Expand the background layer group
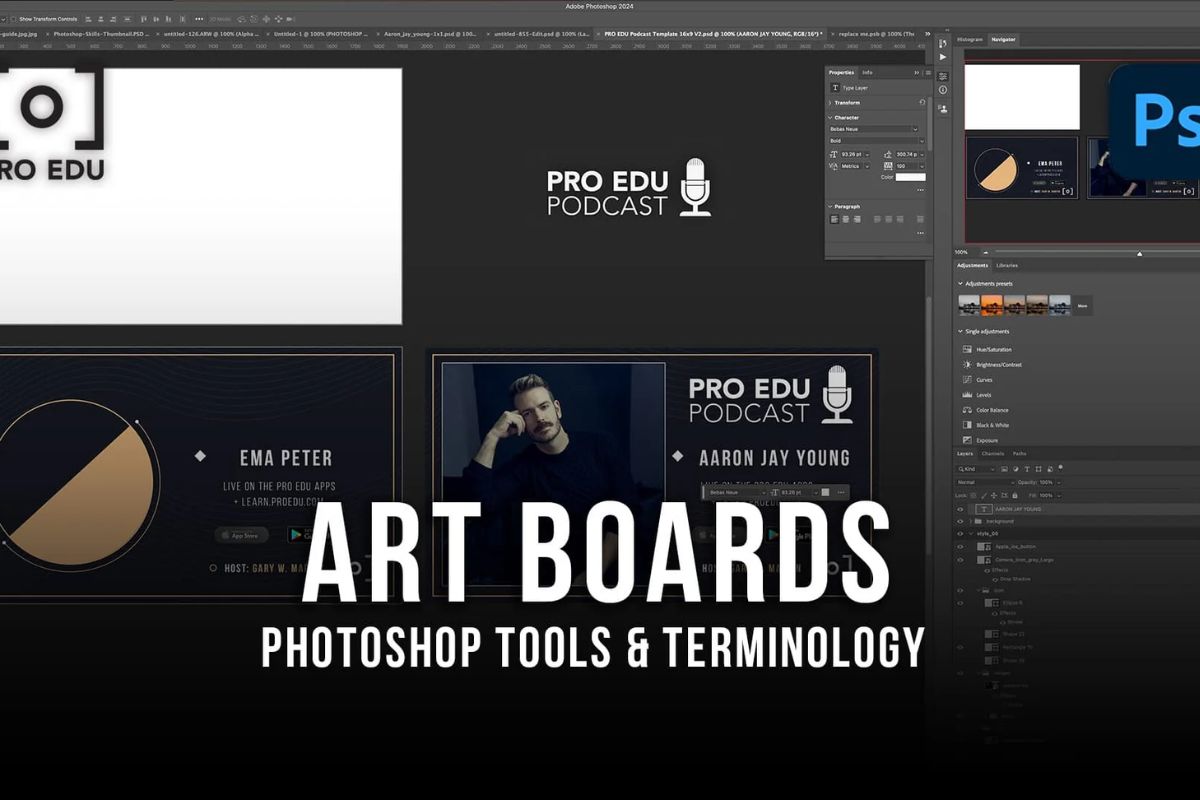The width and height of the screenshot is (1200, 800). (x=970, y=521)
